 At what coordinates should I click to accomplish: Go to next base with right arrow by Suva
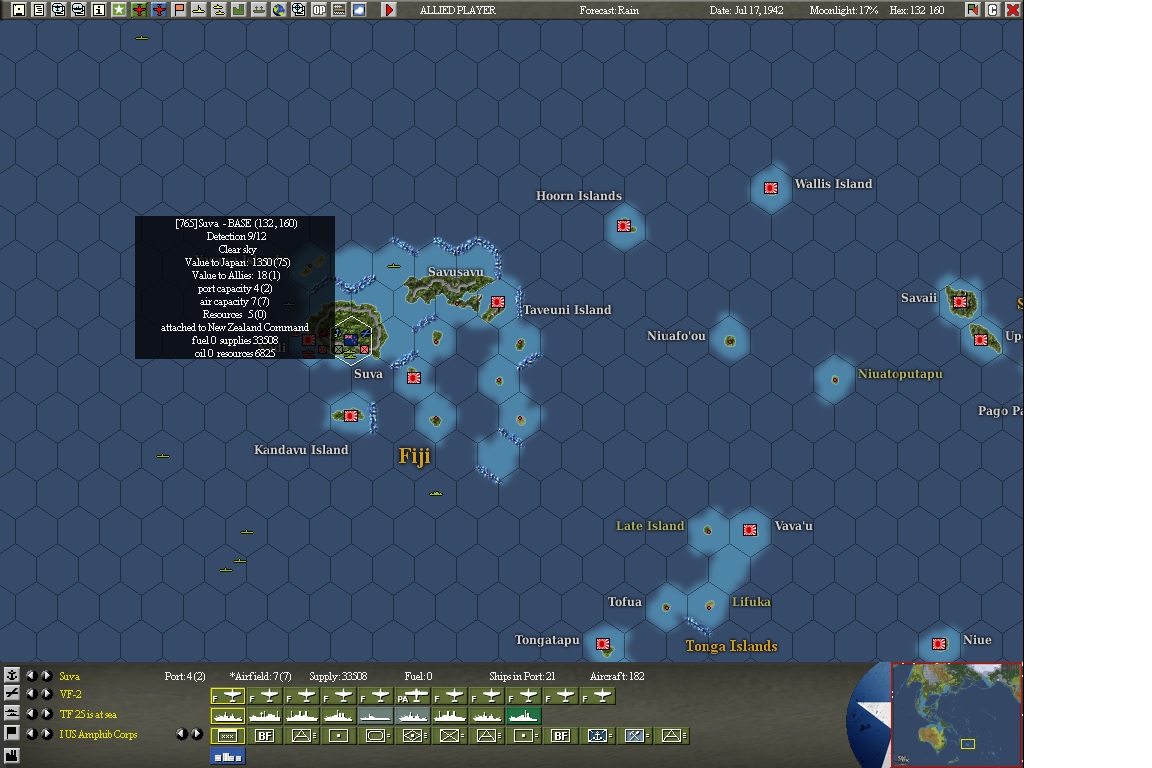click(x=46, y=675)
